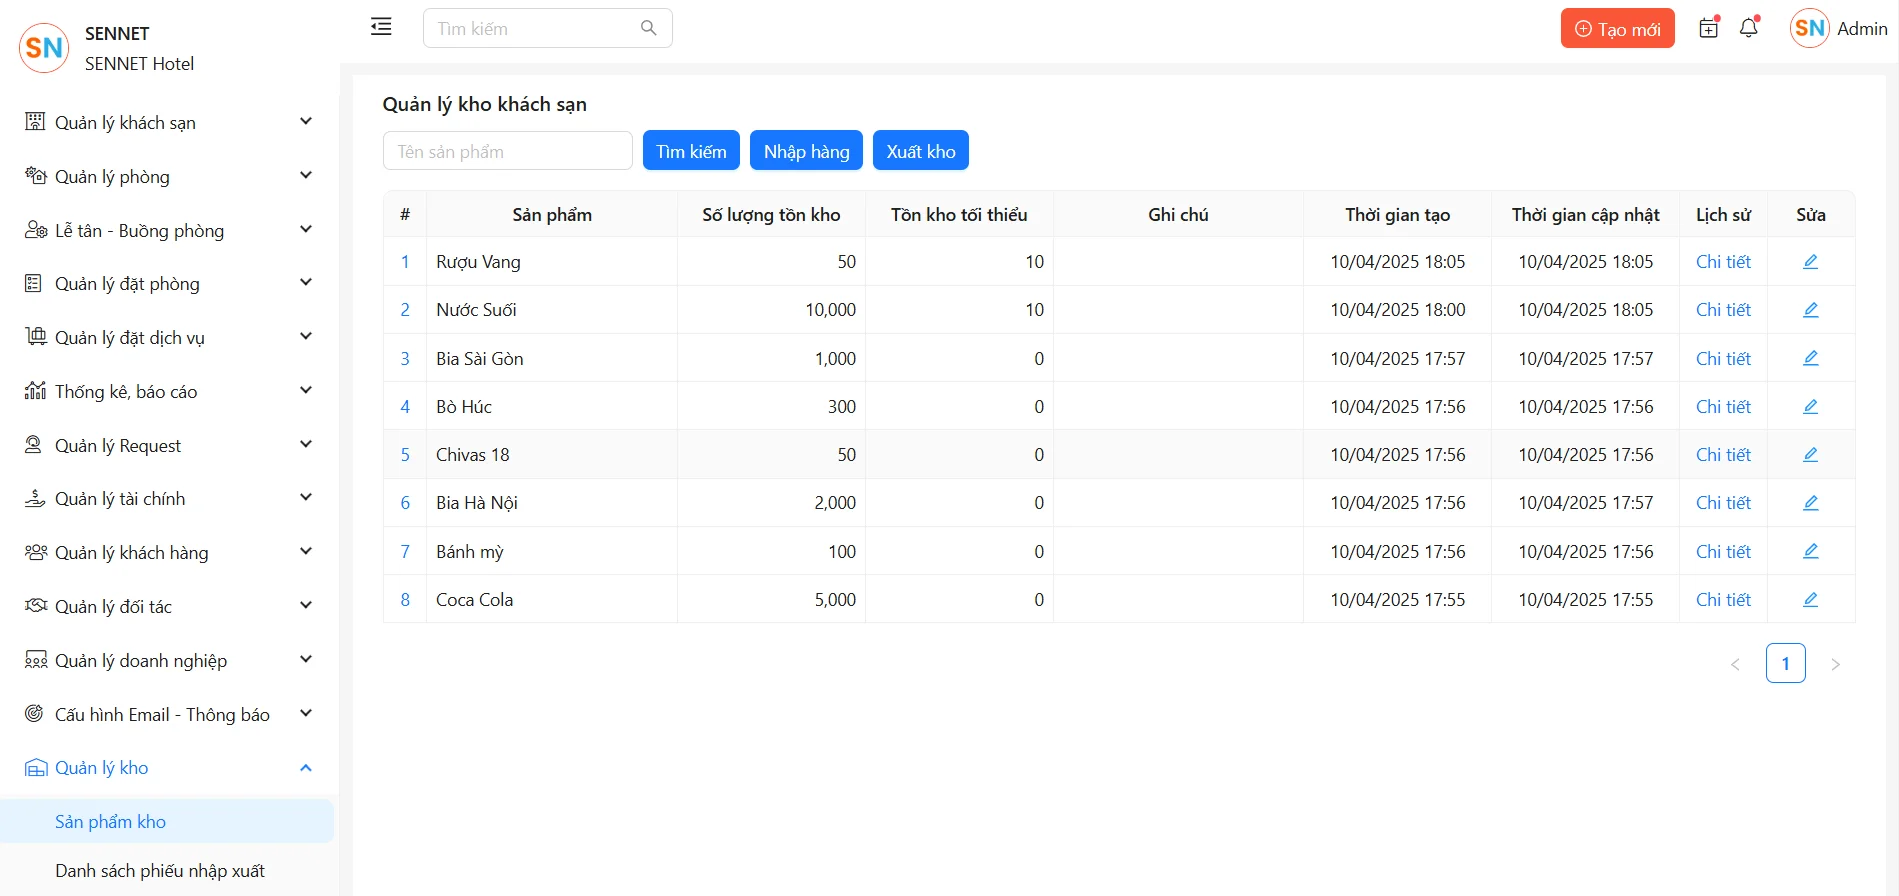This screenshot has height=896, width=1899.
Task: Collapse the sidebar using the menu-fold icon
Action: click(381, 27)
